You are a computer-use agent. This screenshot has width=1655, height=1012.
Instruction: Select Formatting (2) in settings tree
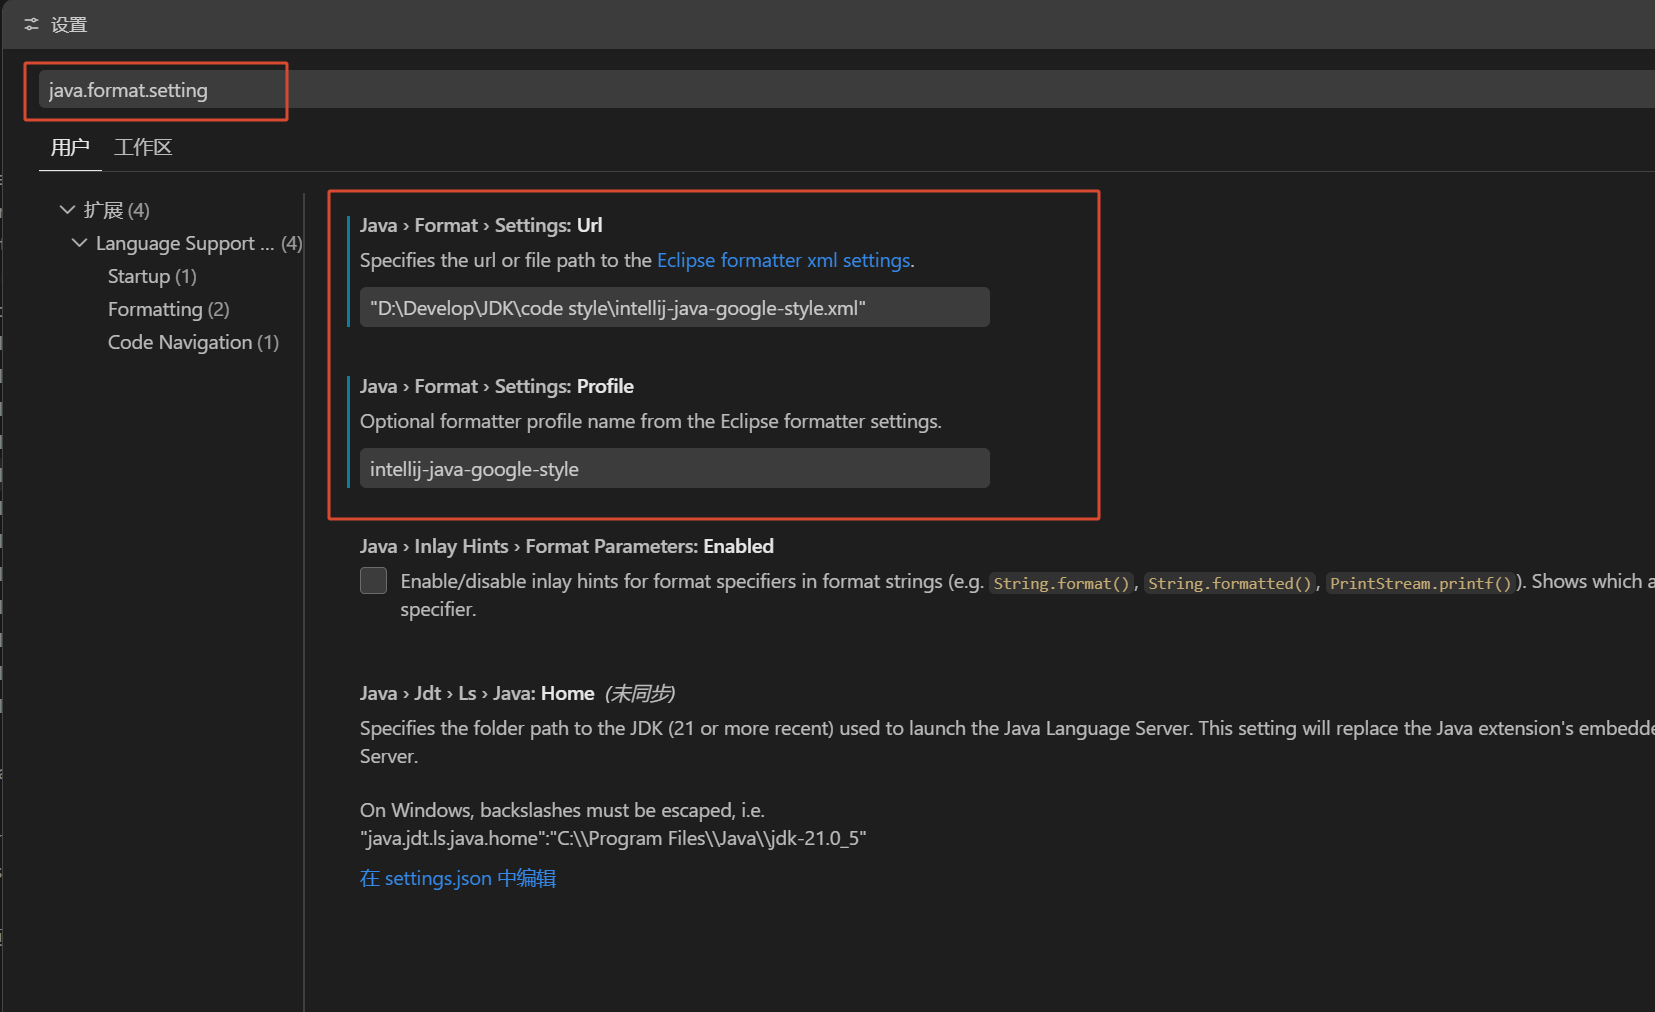pos(169,309)
